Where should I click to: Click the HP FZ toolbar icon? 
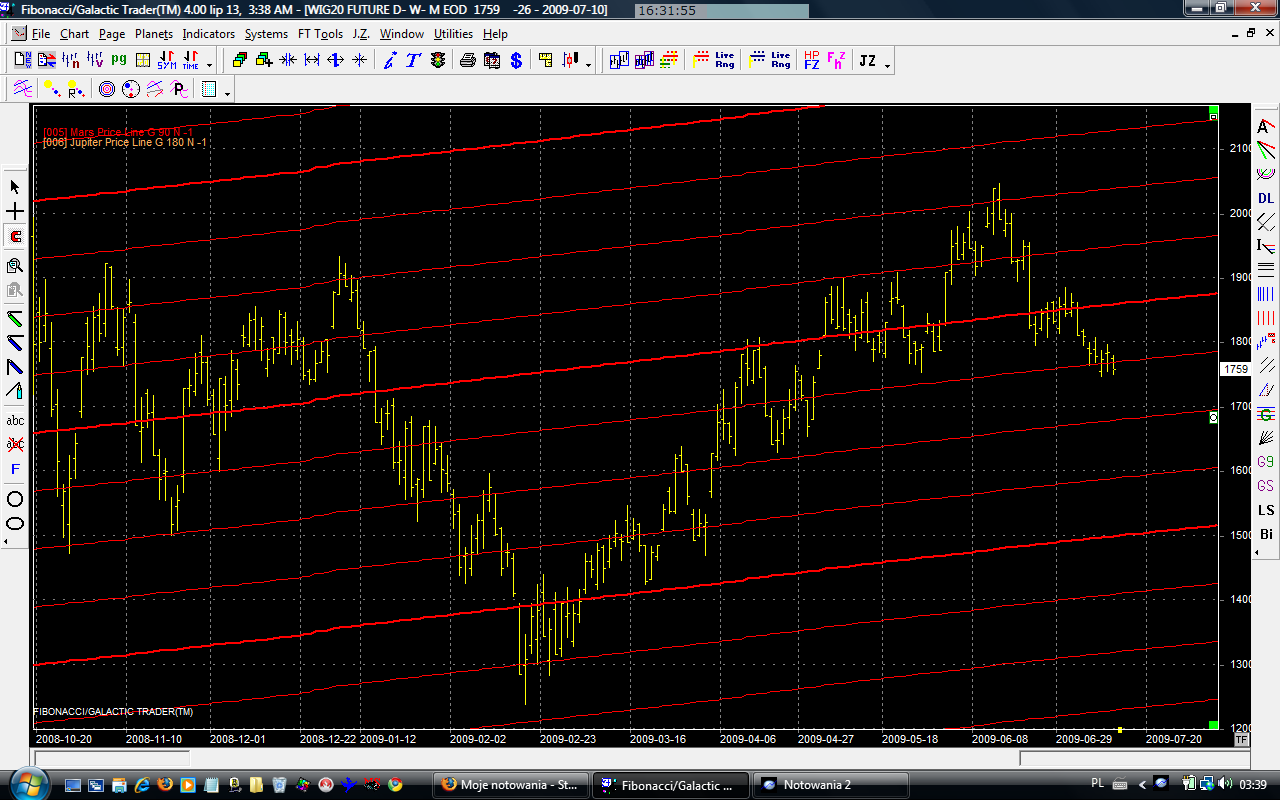(811, 60)
